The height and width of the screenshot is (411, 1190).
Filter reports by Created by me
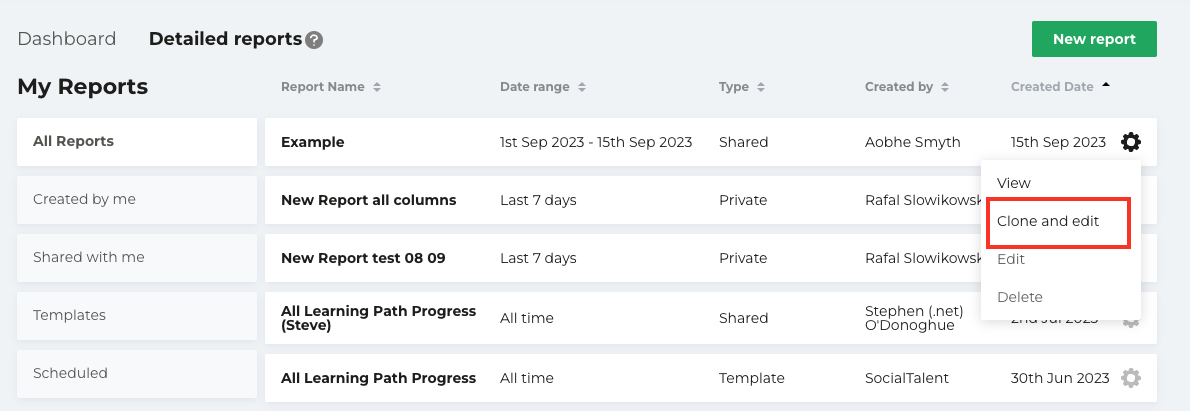click(x=137, y=199)
